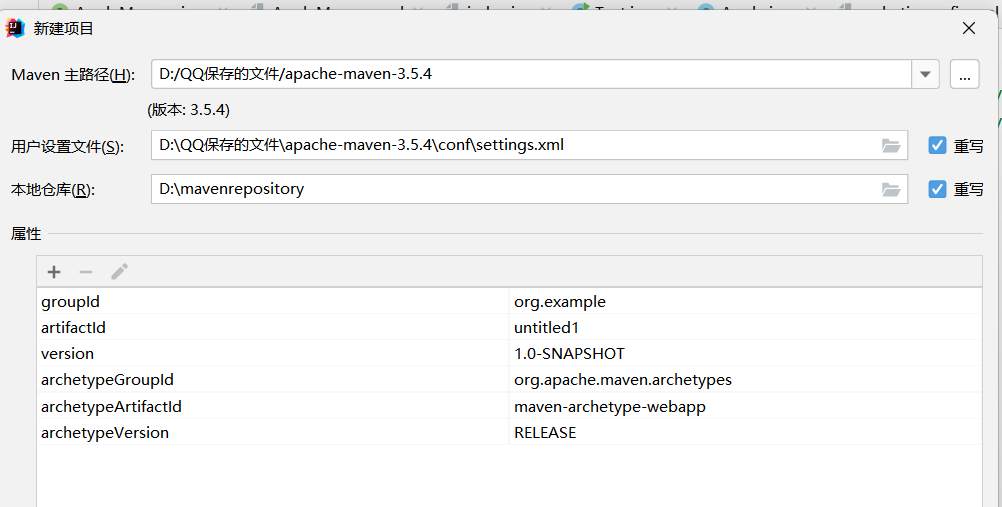The width and height of the screenshot is (1002, 507).
Task: Click the 本地仓库(R) label
Action: pyautogui.click(x=52, y=190)
